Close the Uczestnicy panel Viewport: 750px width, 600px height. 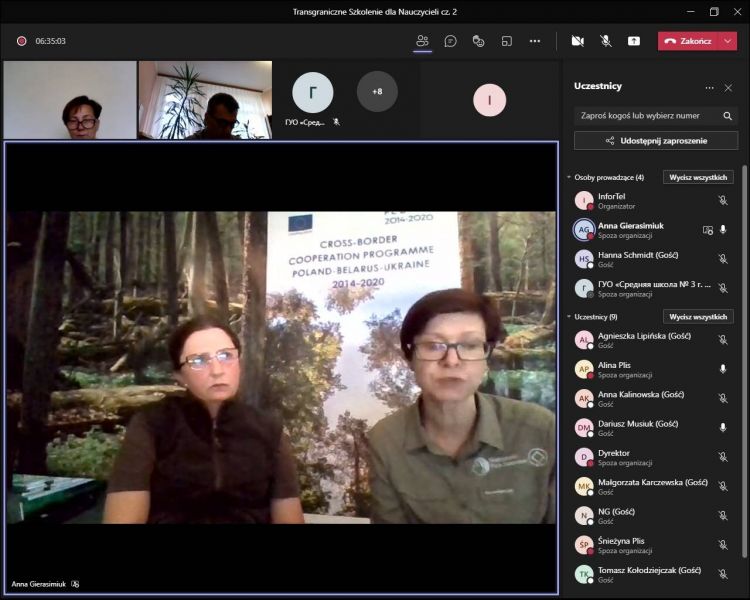click(x=728, y=87)
